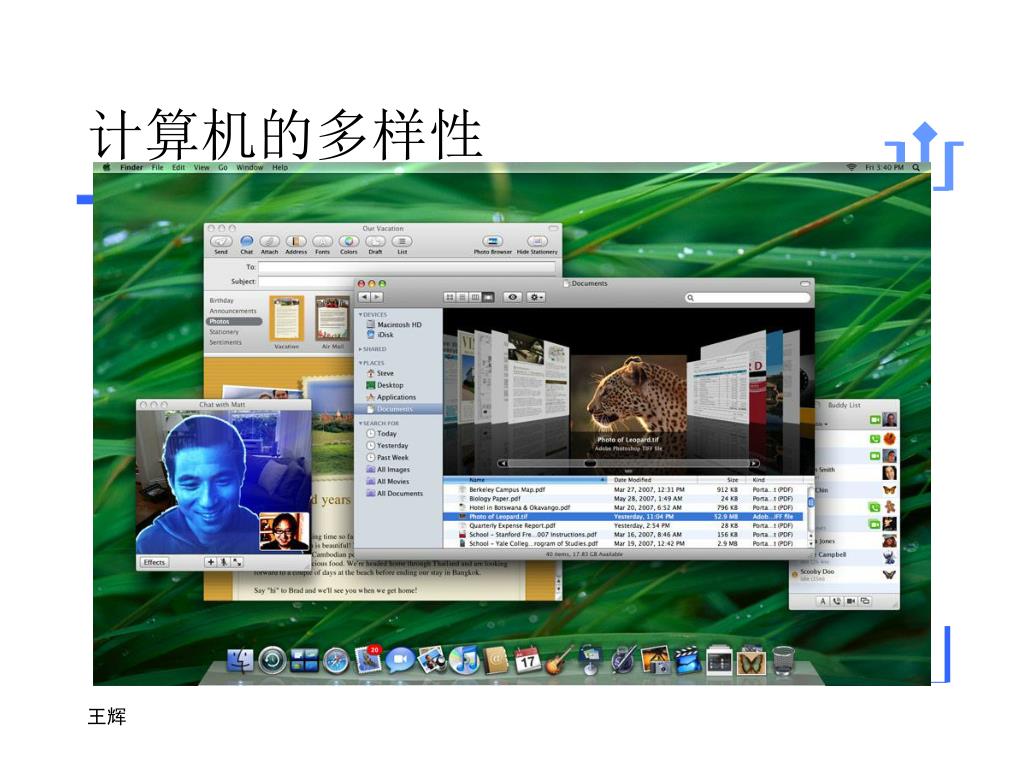1024x768 pixels.
Task: Click the To field in the Mail message
Action: click(406, 267)
